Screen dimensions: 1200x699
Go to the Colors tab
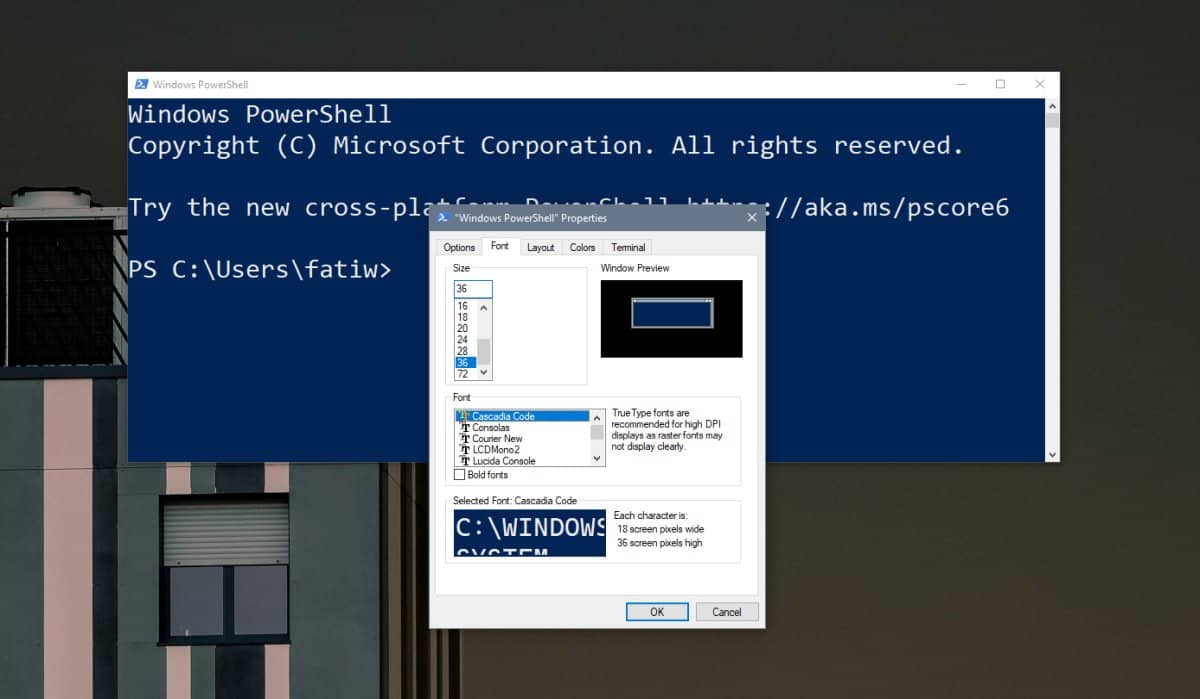coord(582,247)
